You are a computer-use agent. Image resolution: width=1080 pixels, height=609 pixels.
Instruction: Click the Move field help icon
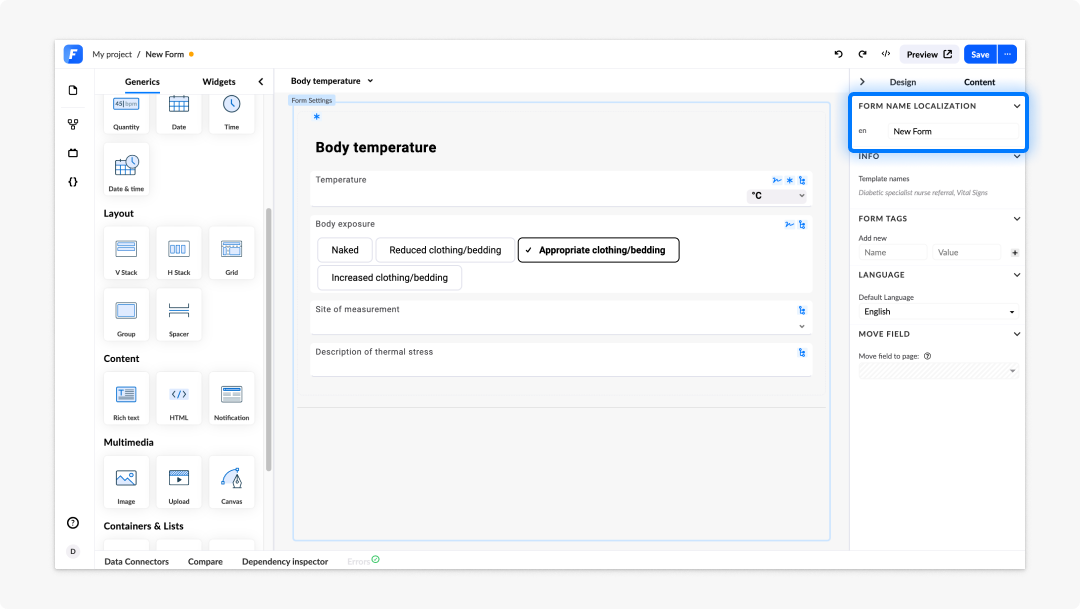[x=928, y=356]
